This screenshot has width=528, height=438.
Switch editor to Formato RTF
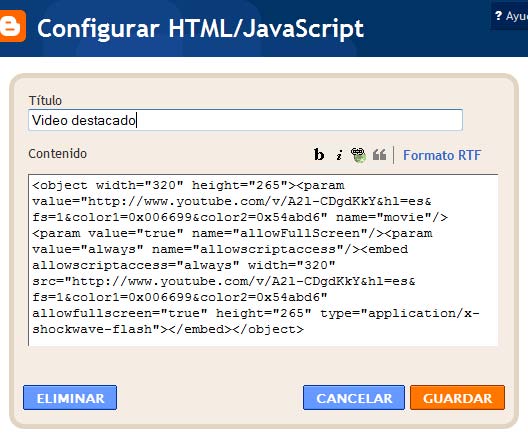click(442, 155)
